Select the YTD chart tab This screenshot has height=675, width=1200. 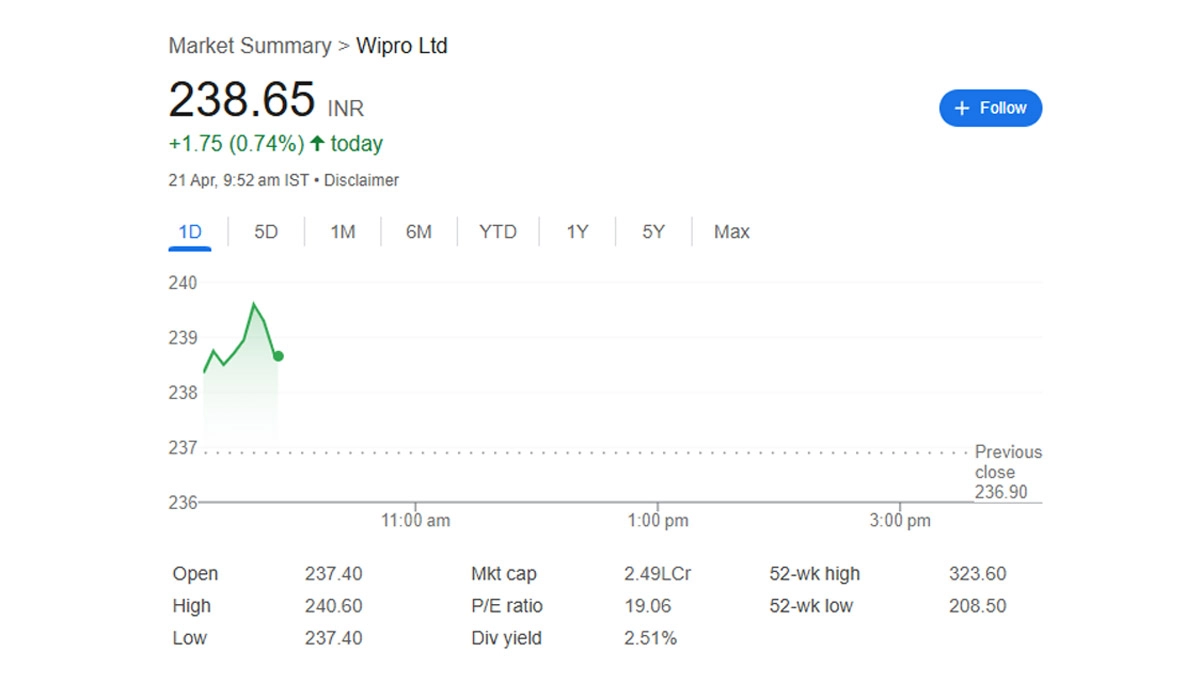(x=498, y=232)
